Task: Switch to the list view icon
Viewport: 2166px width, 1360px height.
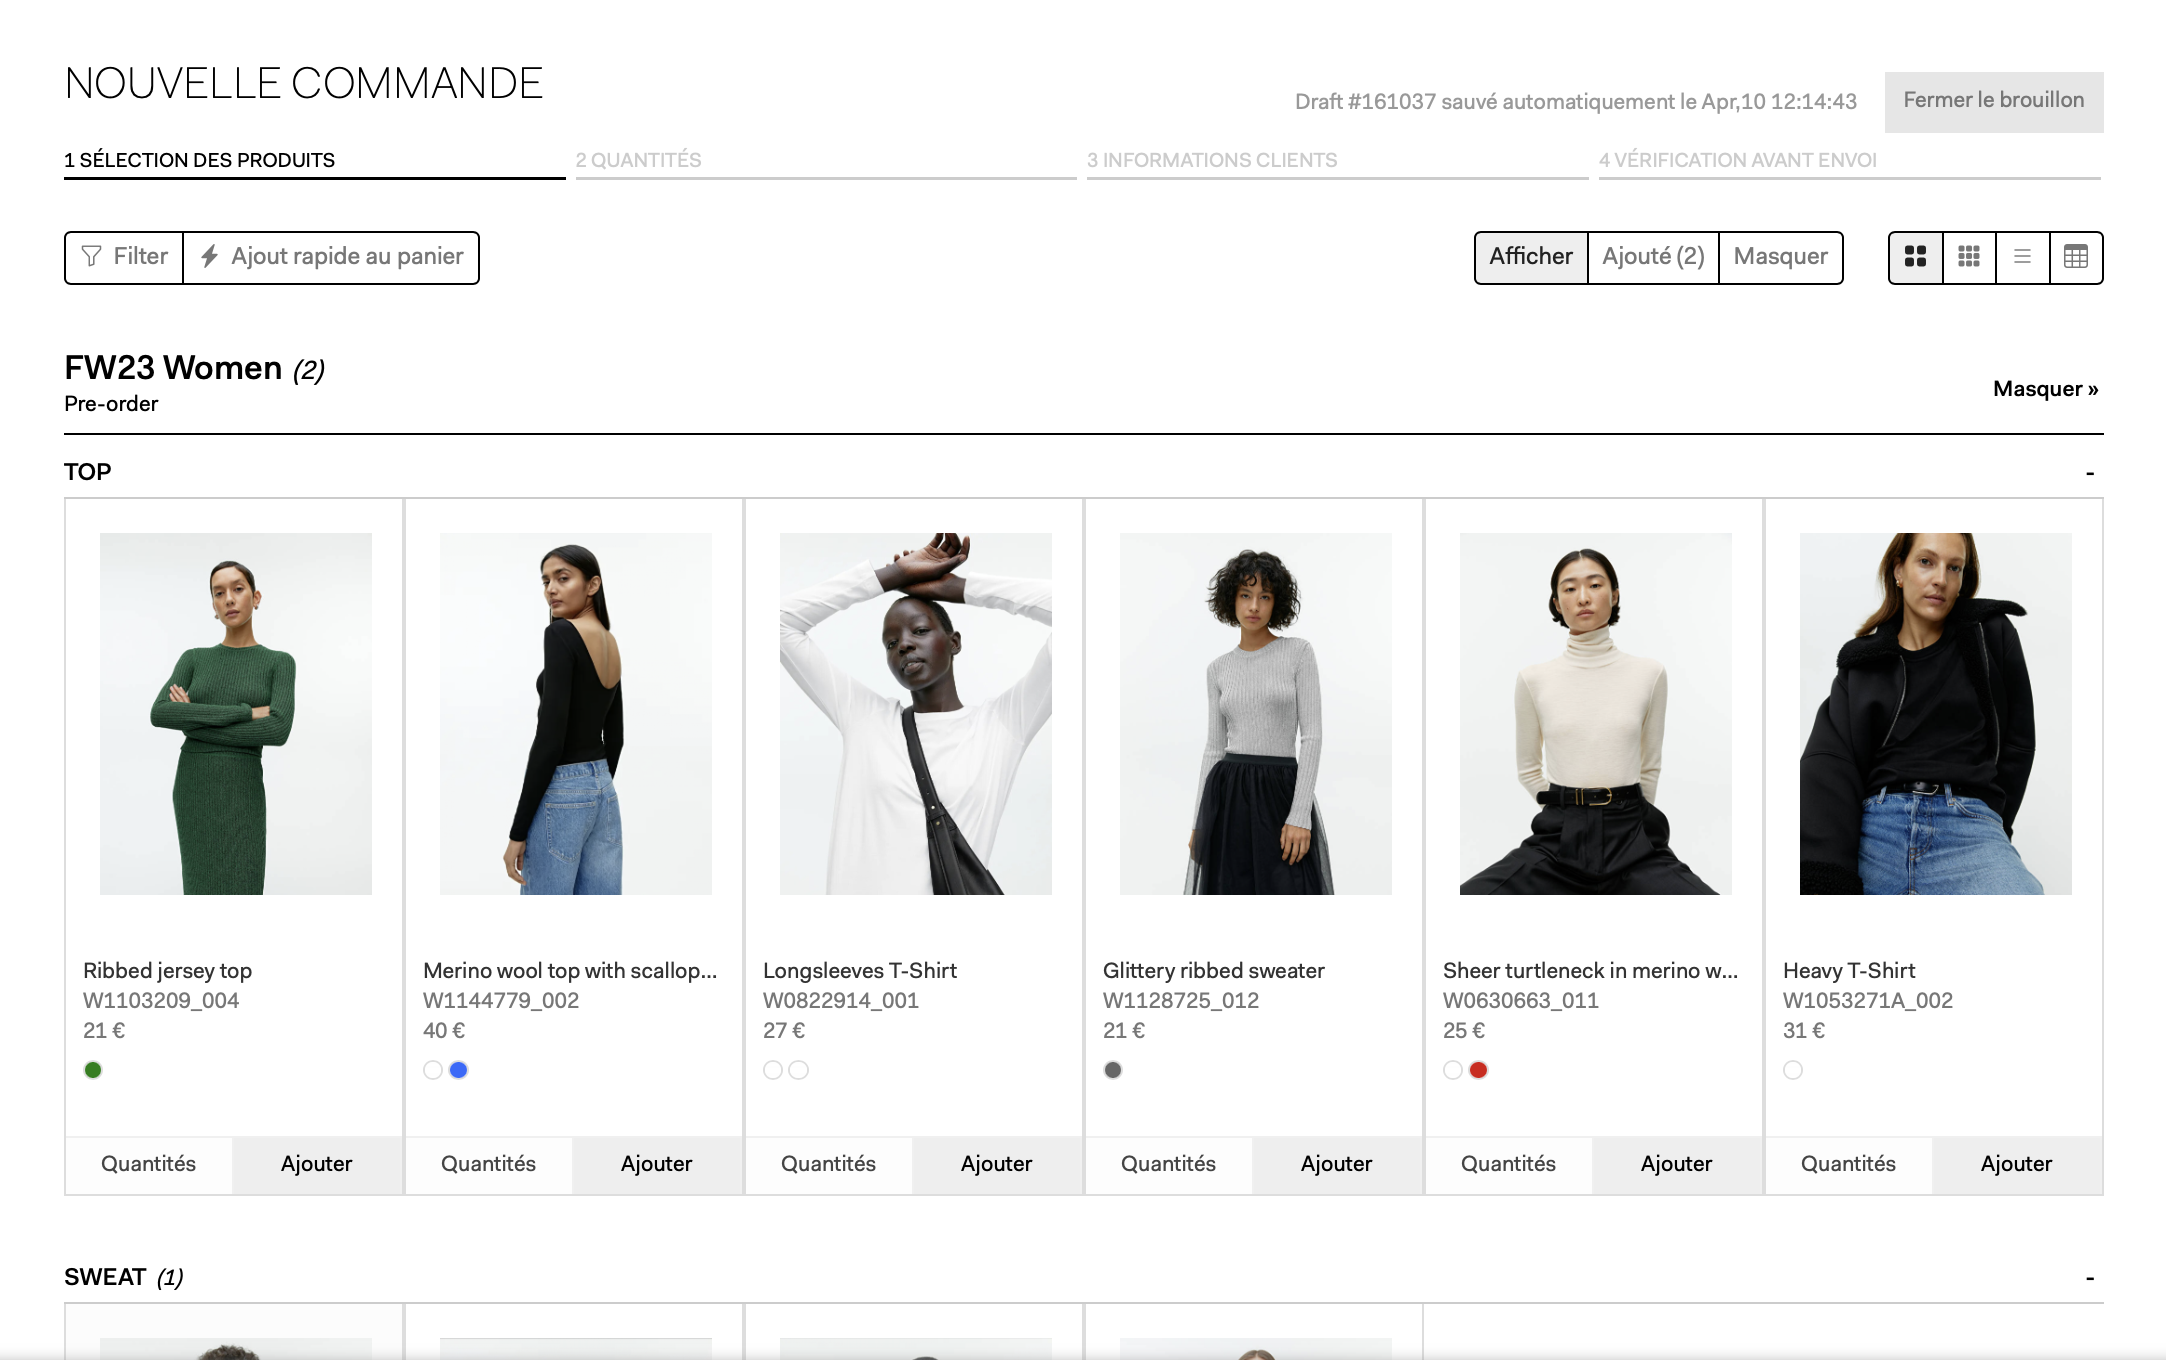Action: 2022,257
